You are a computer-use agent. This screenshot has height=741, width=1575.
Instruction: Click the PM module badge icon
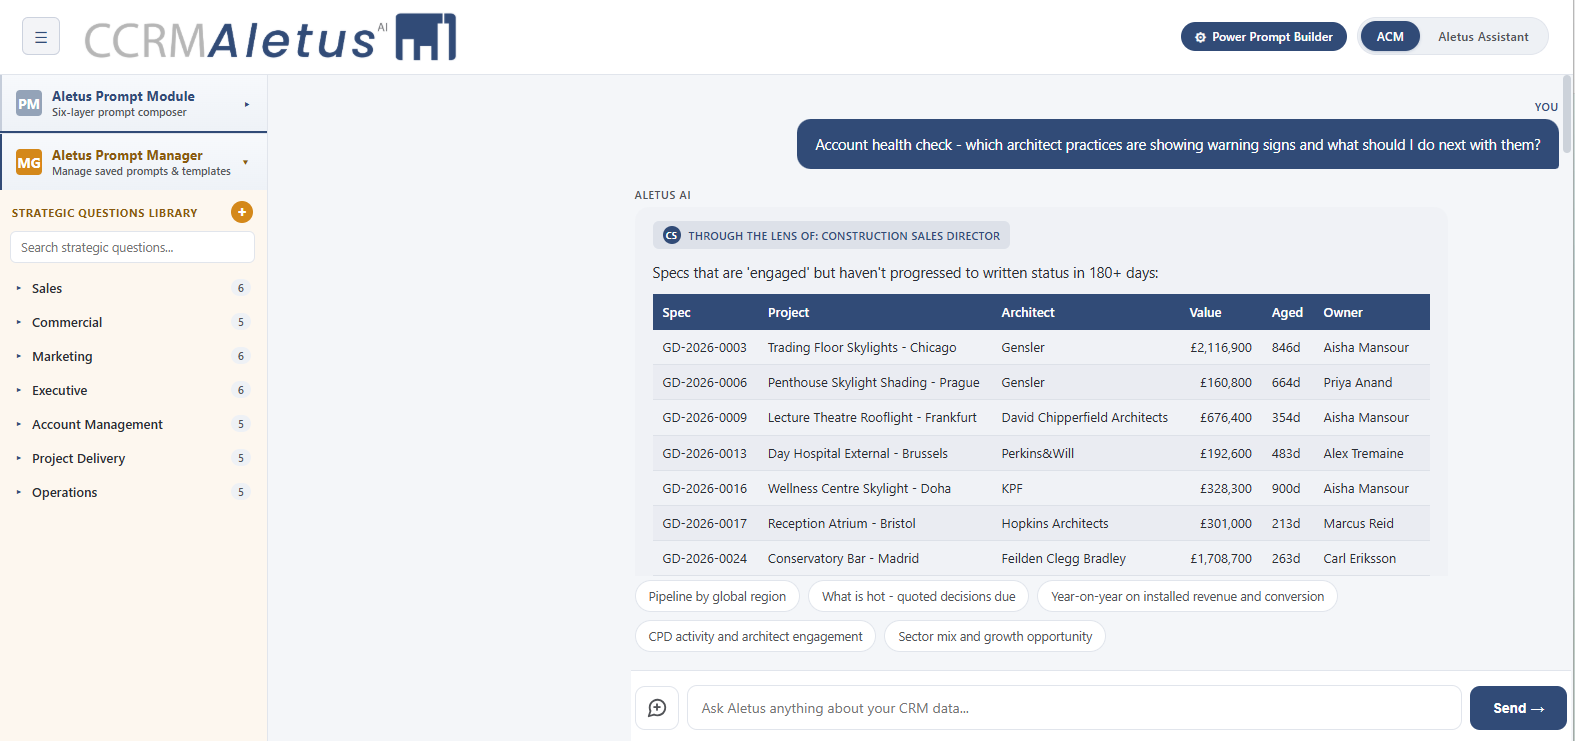pyautogui.click(x=29, y=104)
